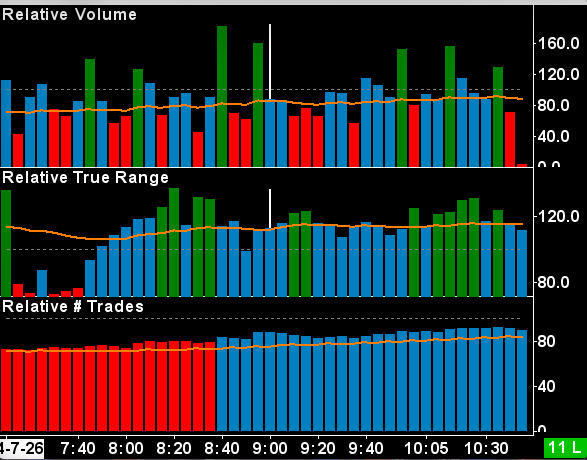Click the first blue bar in Relative # Trades
This screenshot has height=460, width=587.
[222, 384]
